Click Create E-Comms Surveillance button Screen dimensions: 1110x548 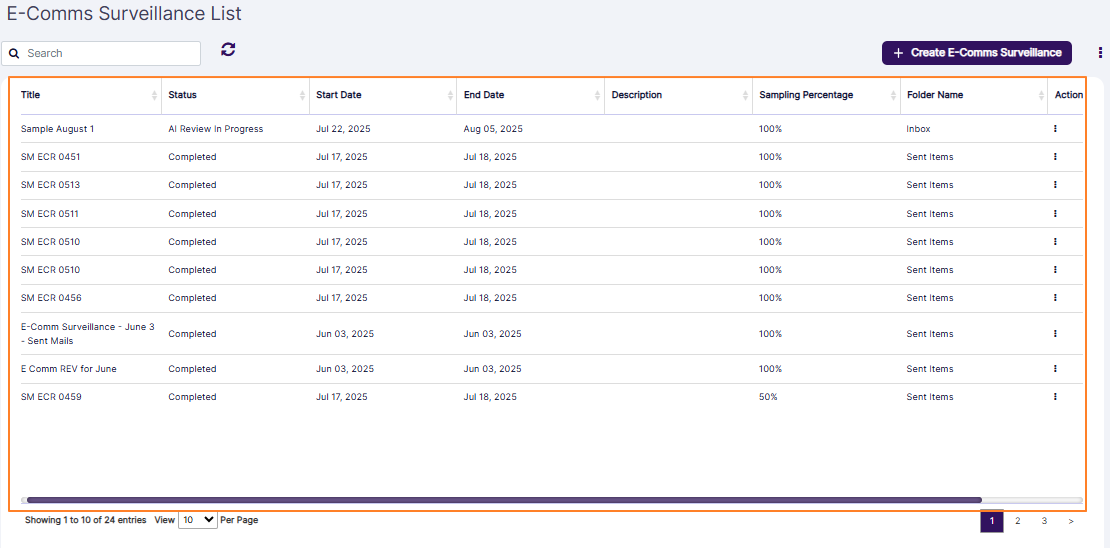click(977, 53)
